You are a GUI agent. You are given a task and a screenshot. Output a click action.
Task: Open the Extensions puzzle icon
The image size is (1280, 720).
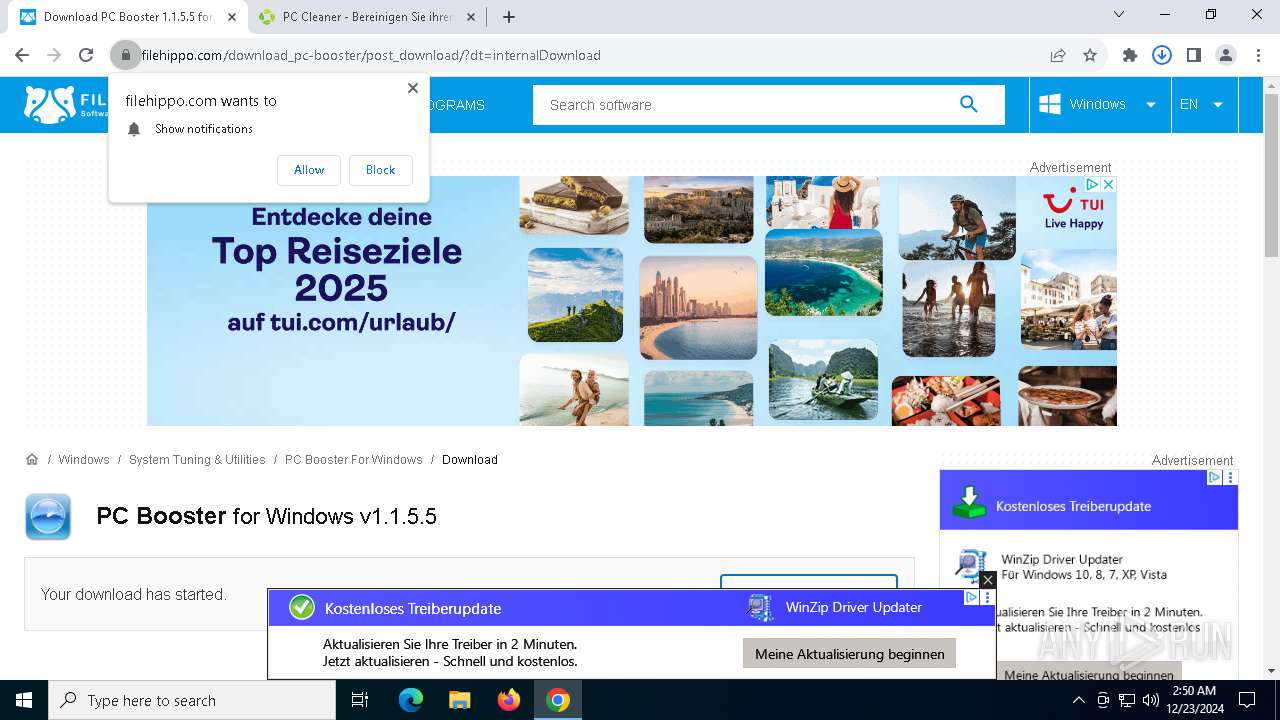1130,55
